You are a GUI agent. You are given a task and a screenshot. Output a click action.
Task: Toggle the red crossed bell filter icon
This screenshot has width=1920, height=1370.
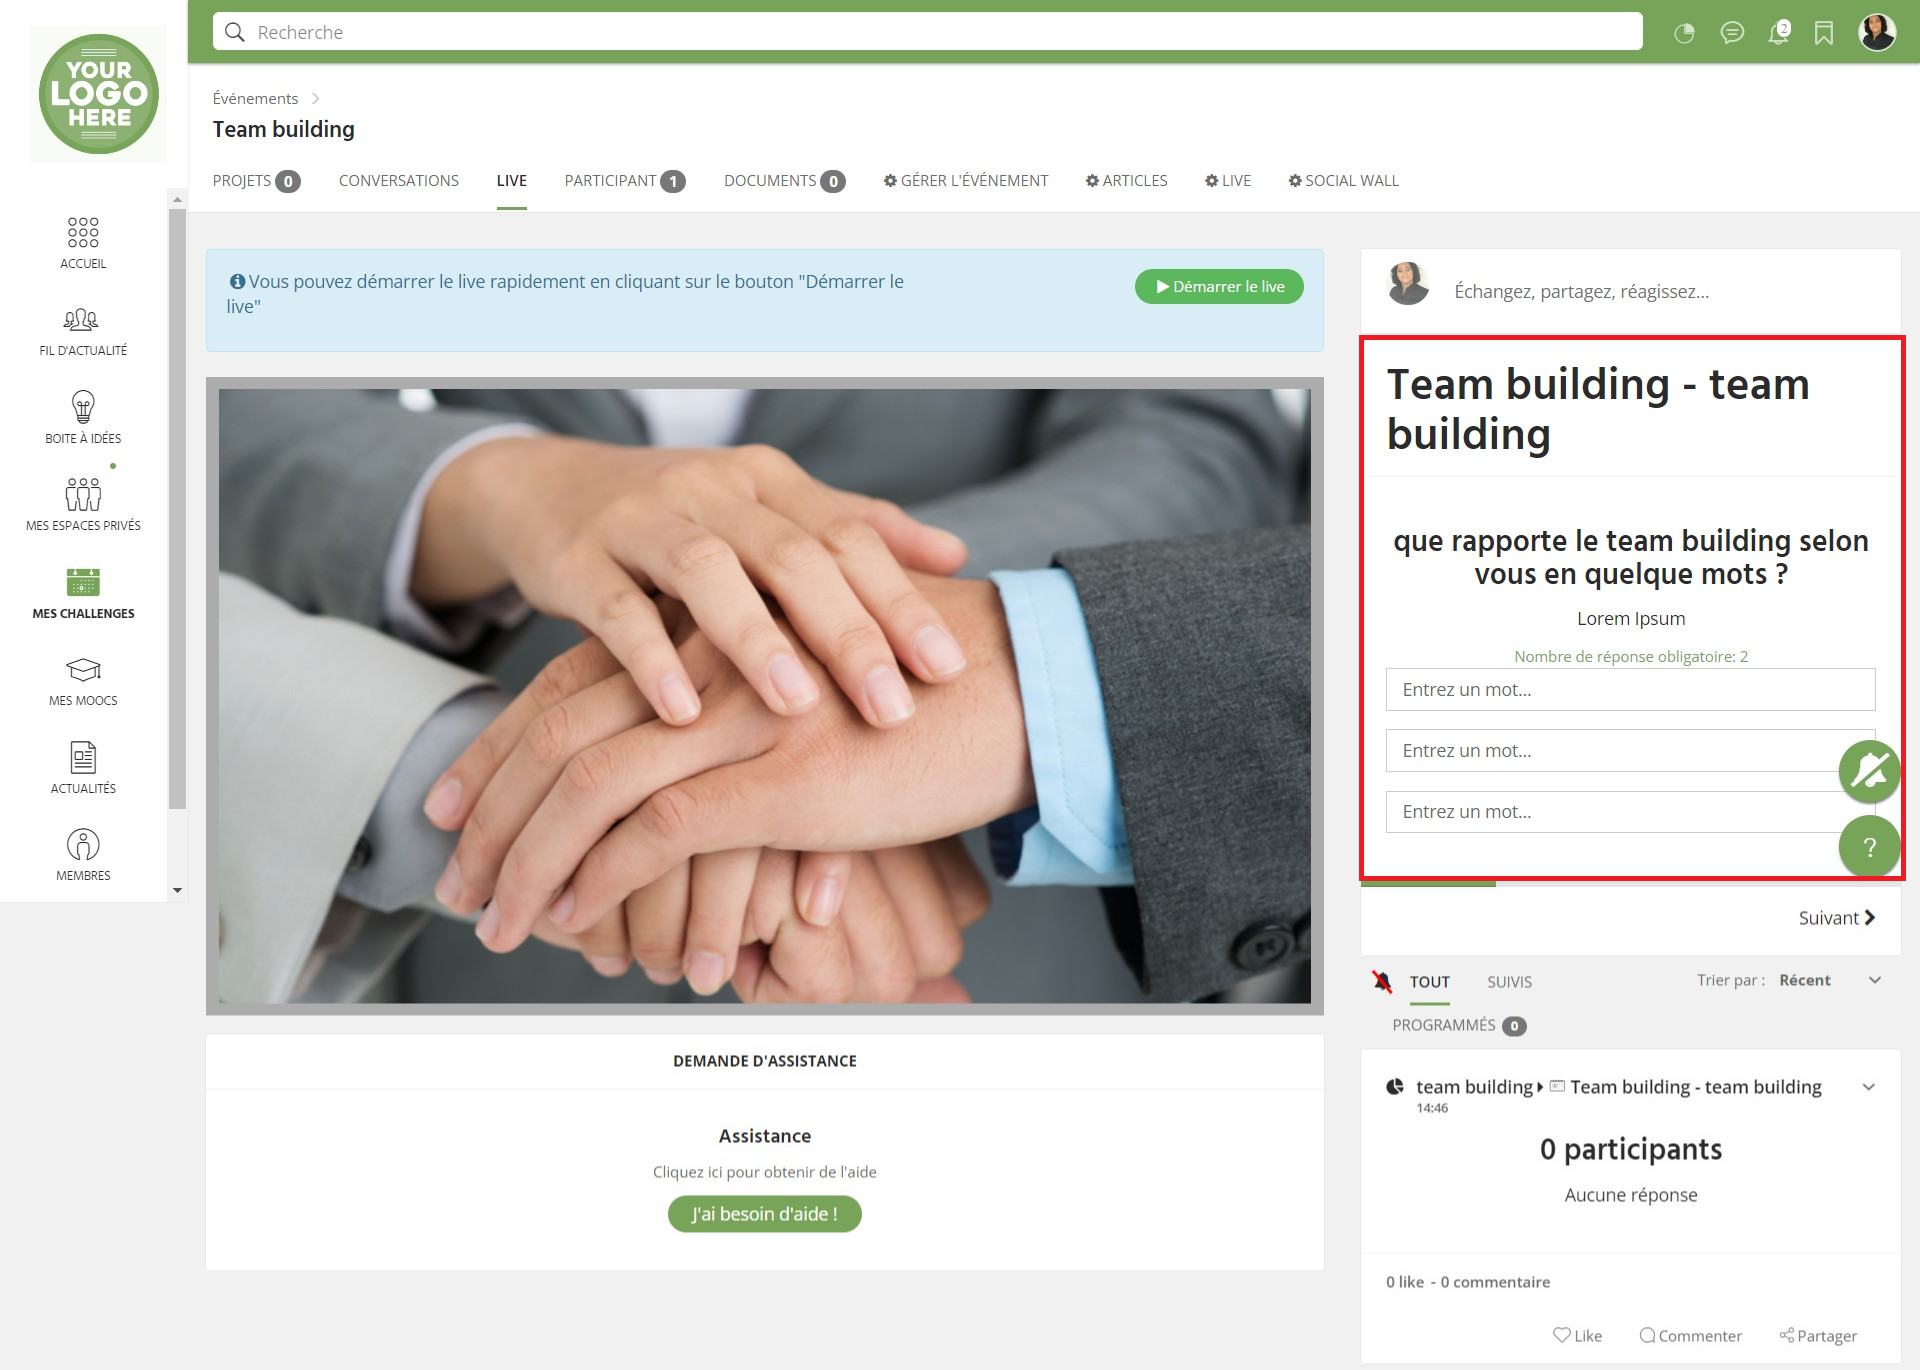(x=1382, y=981)
